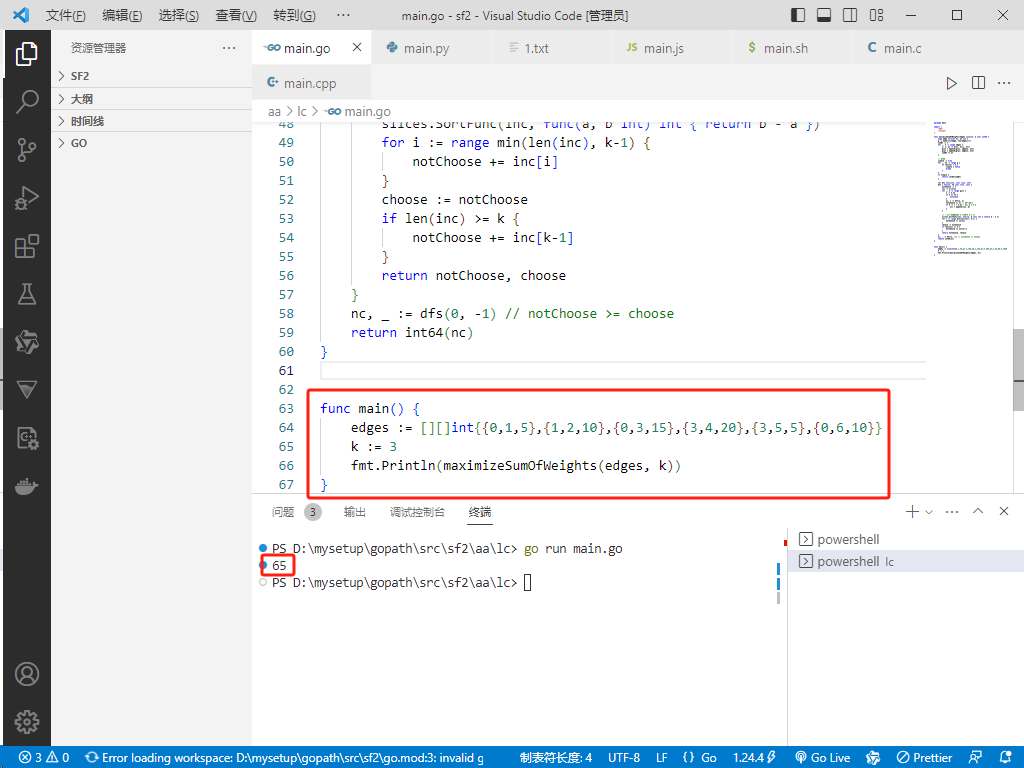Expand the 大纲 outline section
The image size is (1024, 768).
coord(152,99)
